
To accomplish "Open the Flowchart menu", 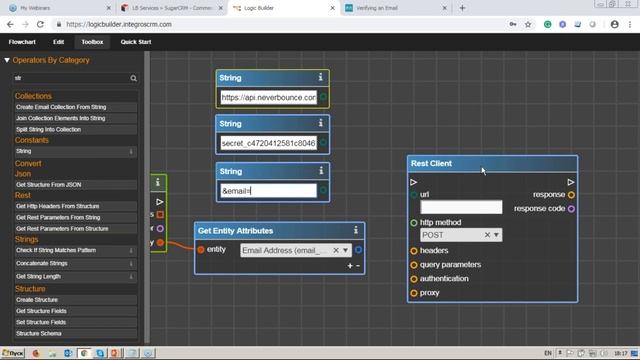I will tap(22, 42).
